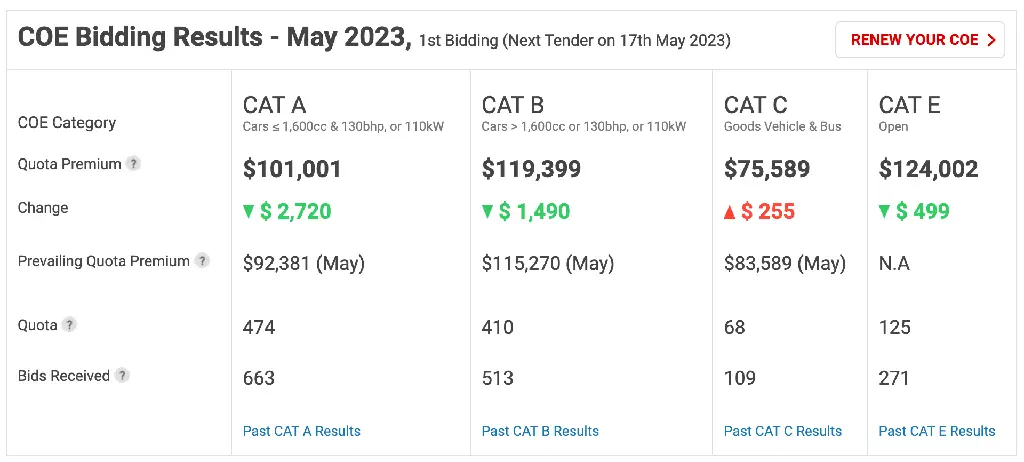Image resolution: width=1024 pixels, height=462 pixels.
Task: Click the Prevailing Quota Premium help icon
Action: pos(202,261)
